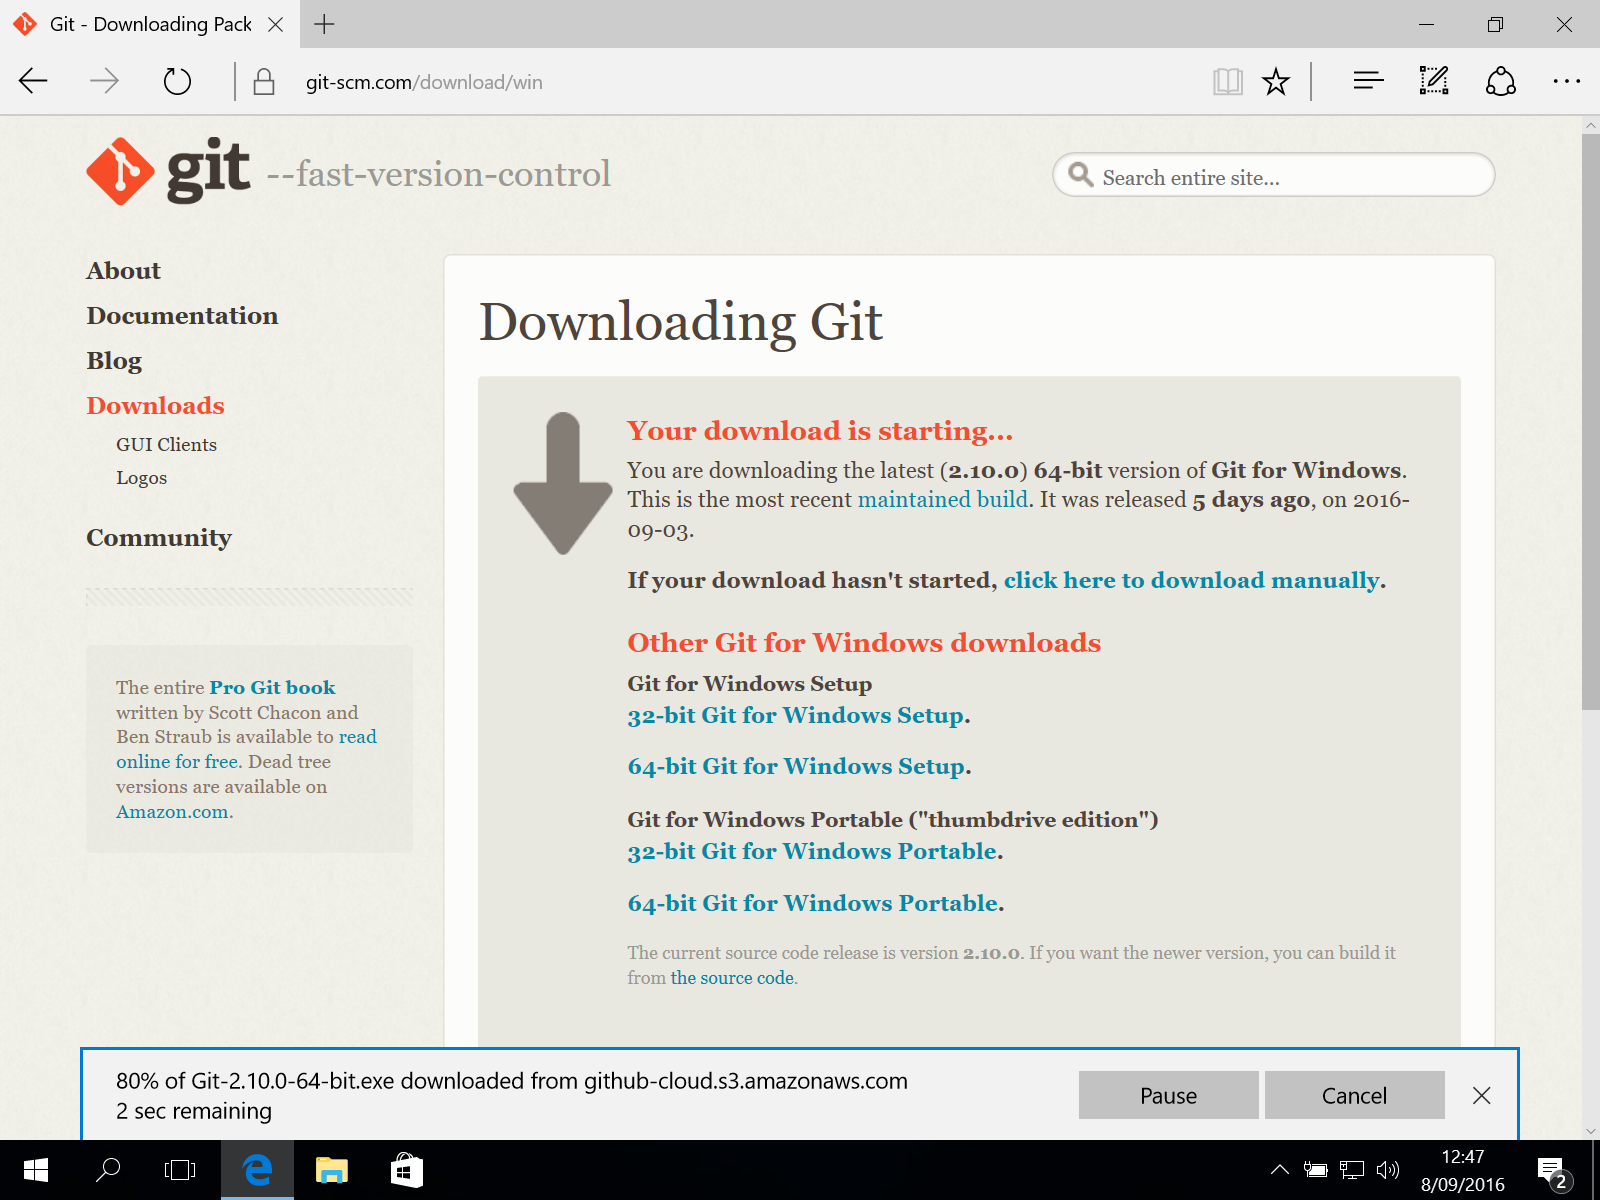Image resolution: width=1600 pixels, height=1200 pixels.
Task: Click the forward navigation arrow
Action: pyautogui.click(x=104, y=81)
